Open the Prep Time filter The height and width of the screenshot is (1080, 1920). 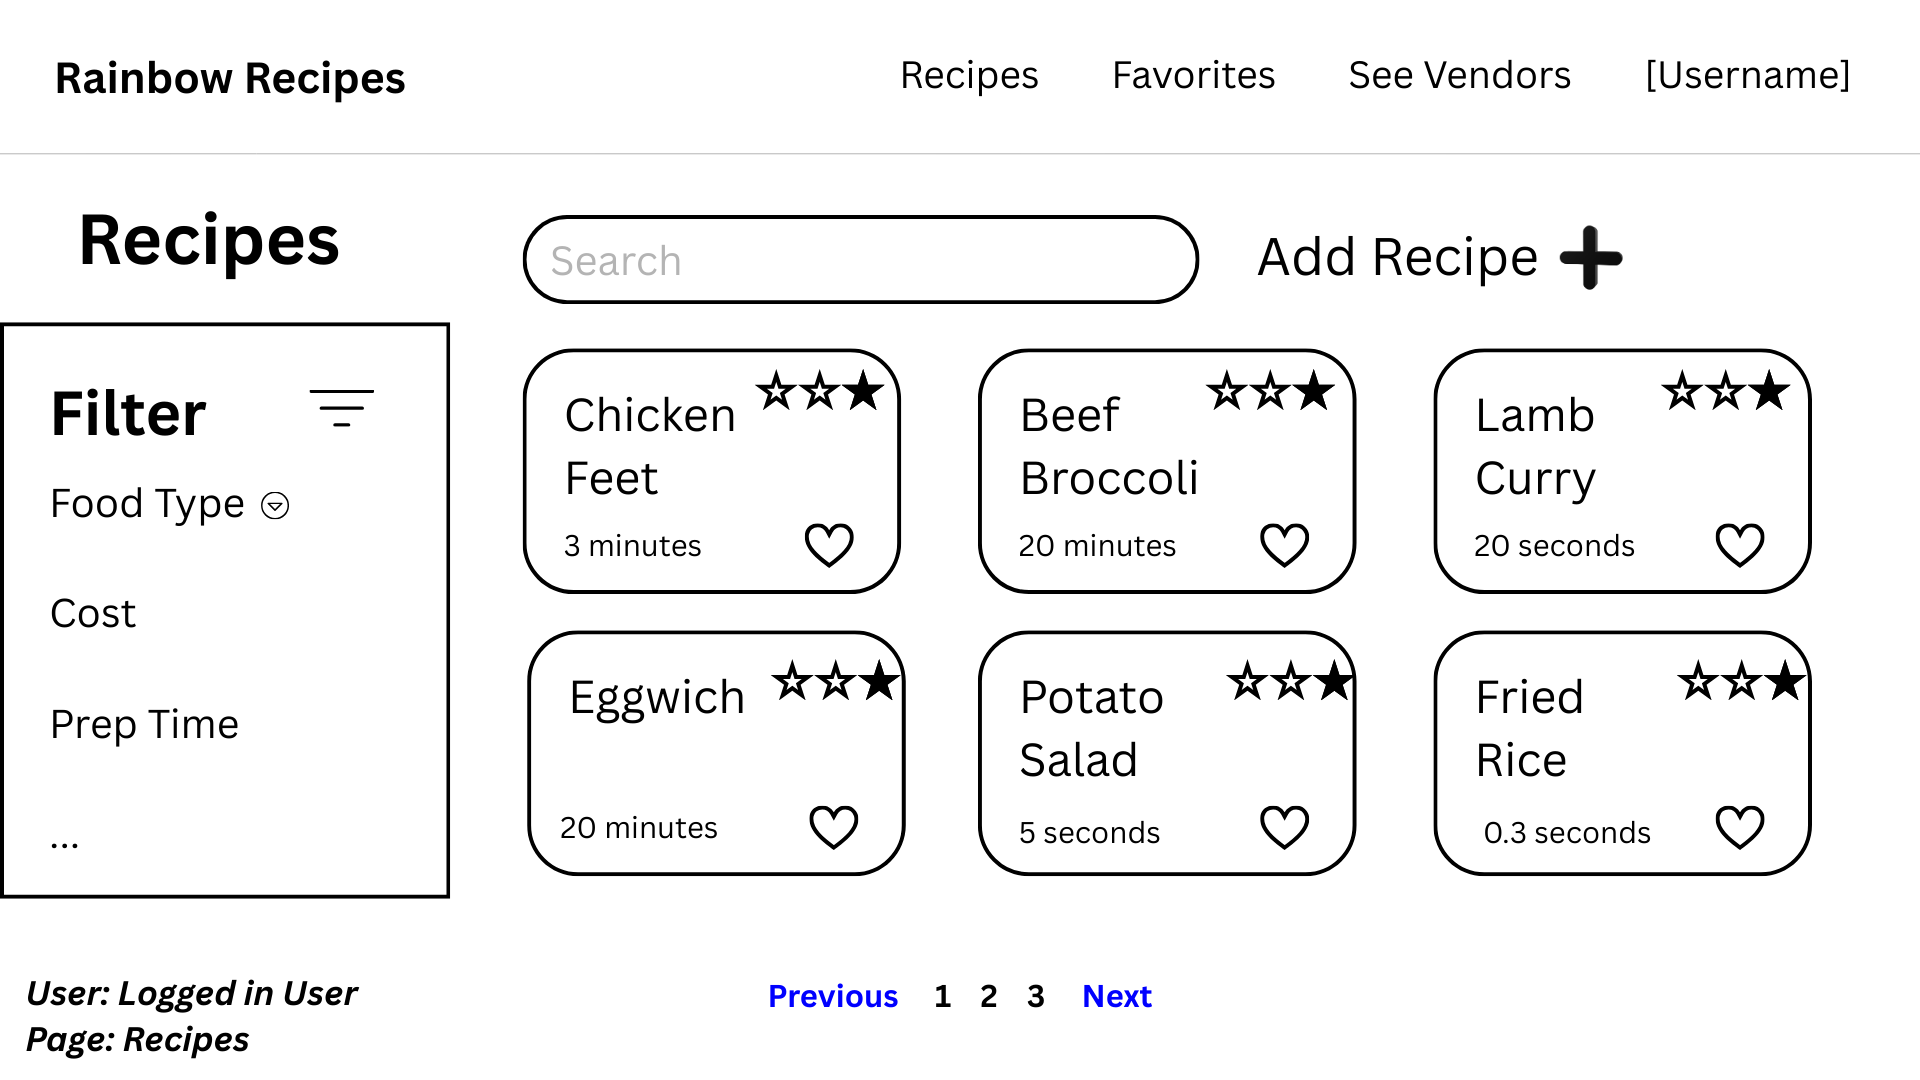[145, 724]
